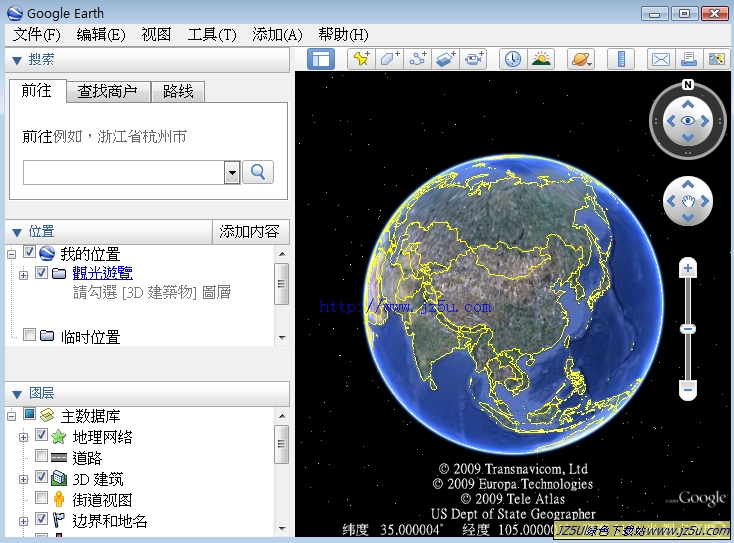Uncheck the 觀光遊覽 folder checkbox
The image size is (734, 543).
[41, 272]
